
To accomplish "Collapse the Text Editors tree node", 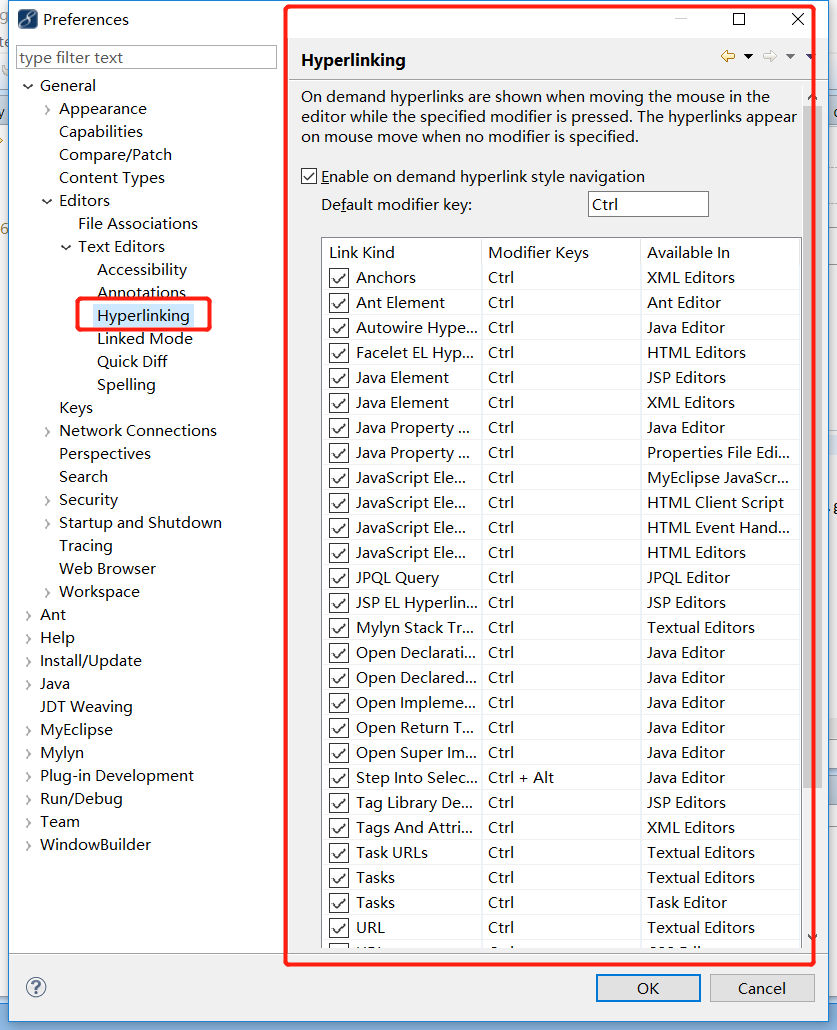I will coord(66,247).
